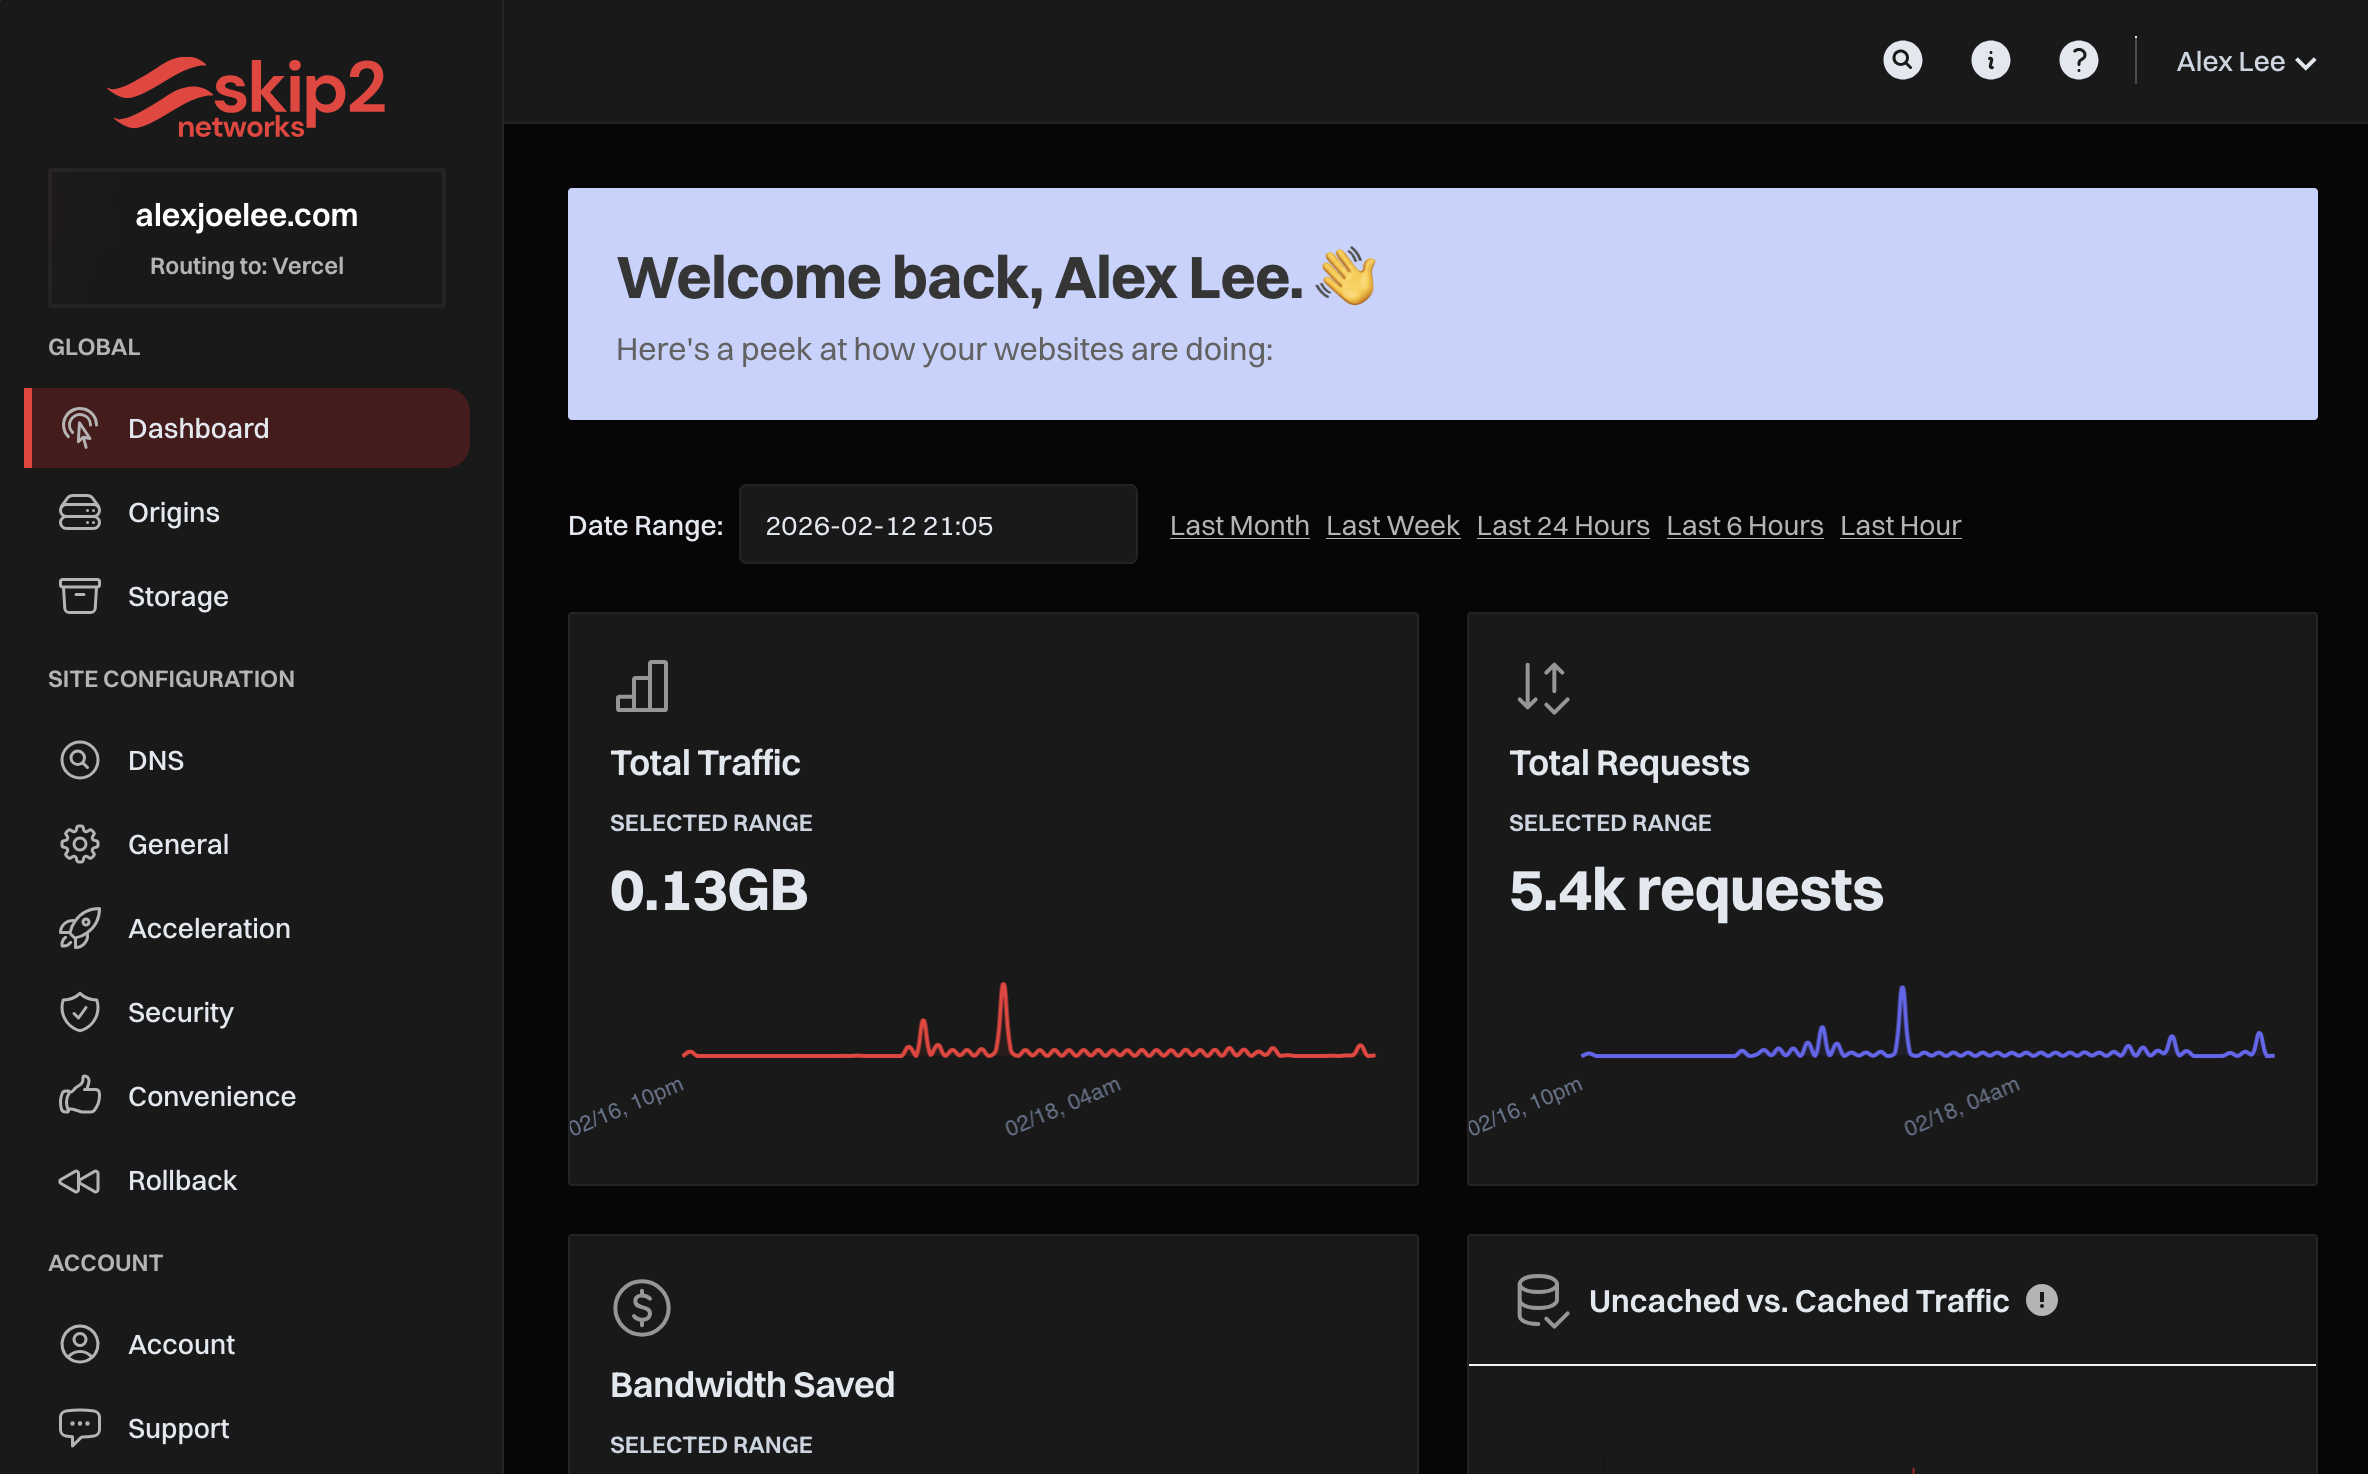Go to Security settings in sidebar
The height and width of the screenshot is (1474, 2368).
pos(180,1012)
